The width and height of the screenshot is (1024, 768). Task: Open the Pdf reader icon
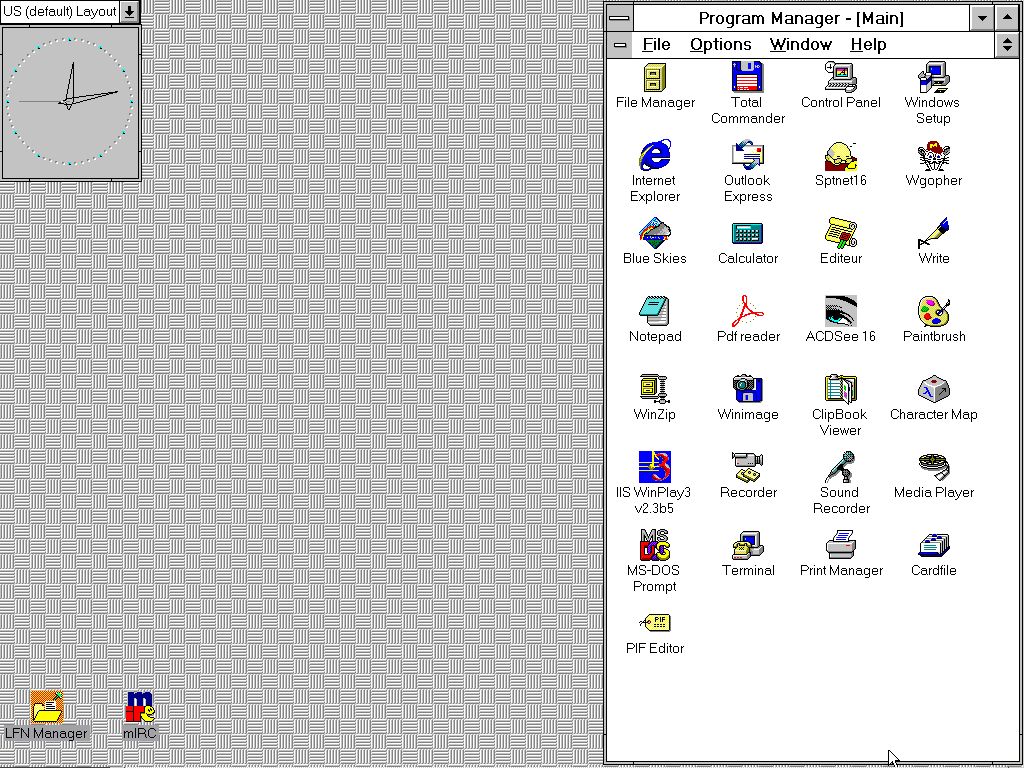point(747,312)
